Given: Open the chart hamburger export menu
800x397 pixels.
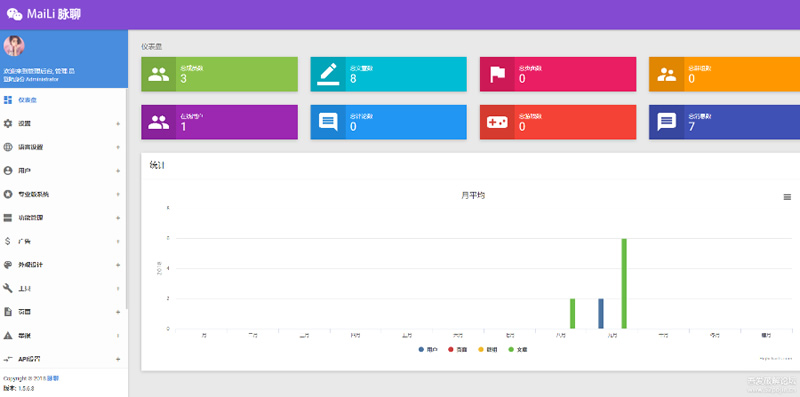Looking at the screenshot, I should pos(787,197).
